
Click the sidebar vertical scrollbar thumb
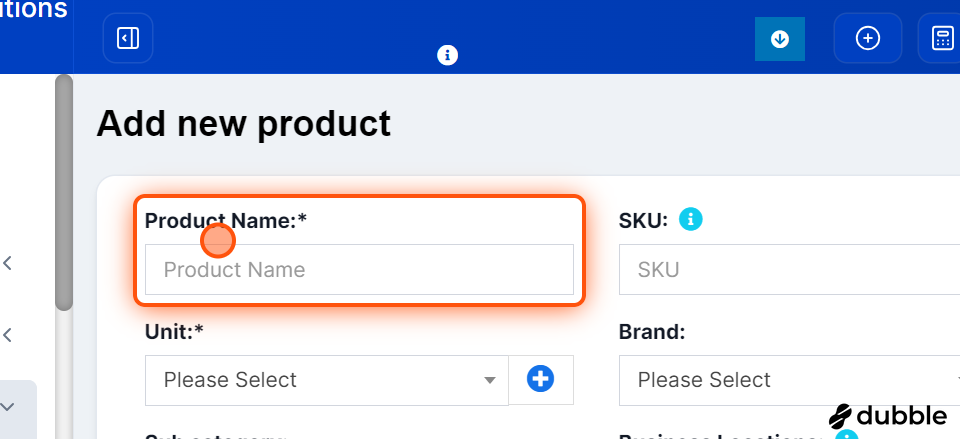(64, 192)
